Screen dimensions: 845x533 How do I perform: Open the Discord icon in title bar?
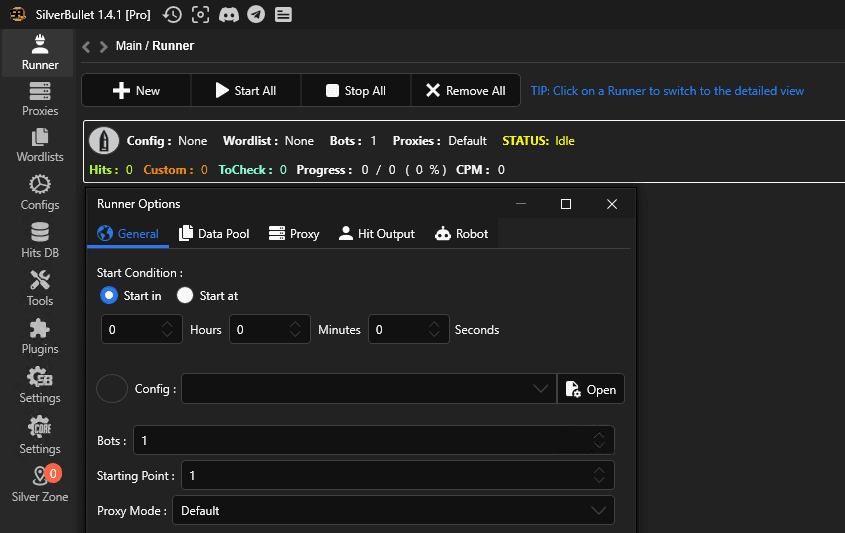click(228, 15)
